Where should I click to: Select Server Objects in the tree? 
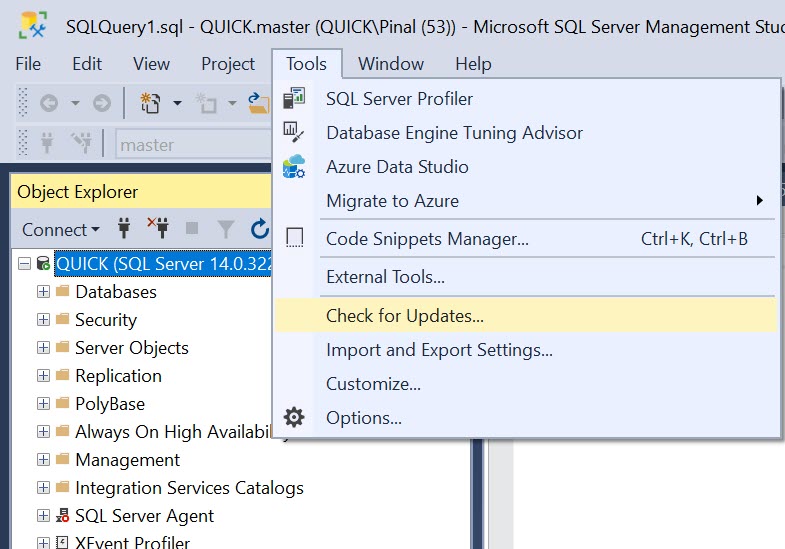click(132, 348)
